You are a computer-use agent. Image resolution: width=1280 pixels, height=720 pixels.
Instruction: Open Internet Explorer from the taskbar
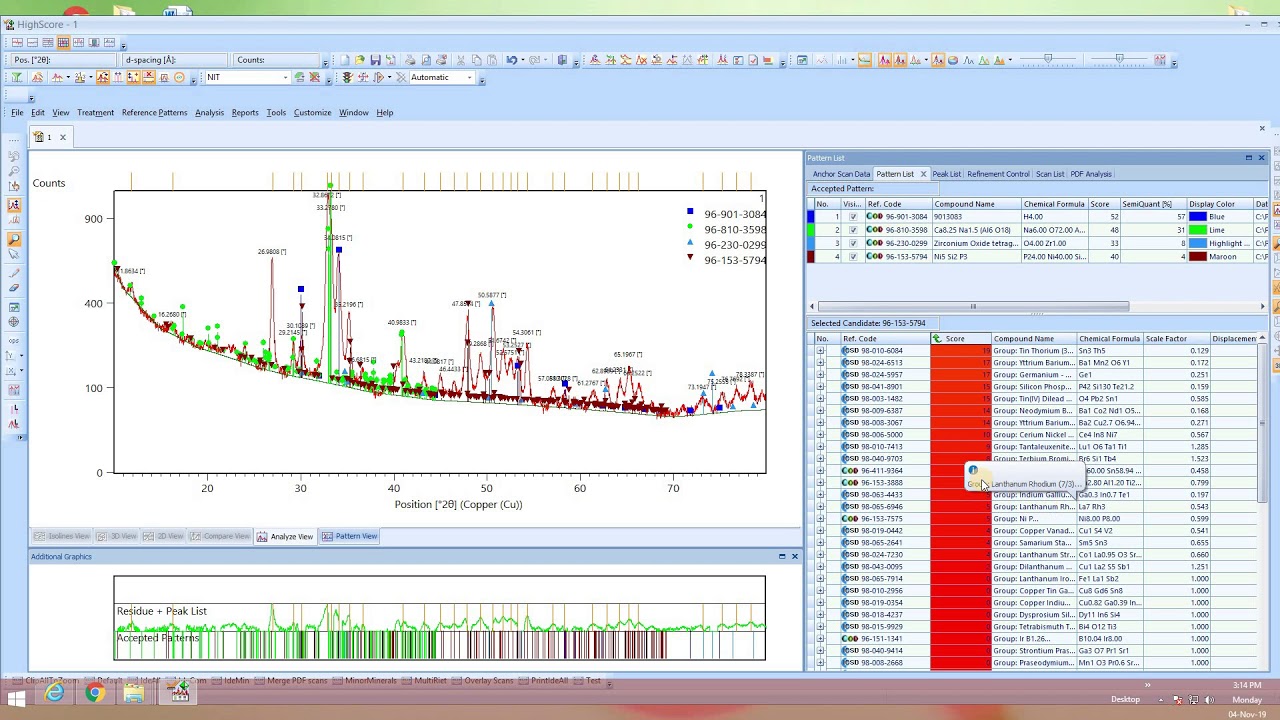point(55,693)
